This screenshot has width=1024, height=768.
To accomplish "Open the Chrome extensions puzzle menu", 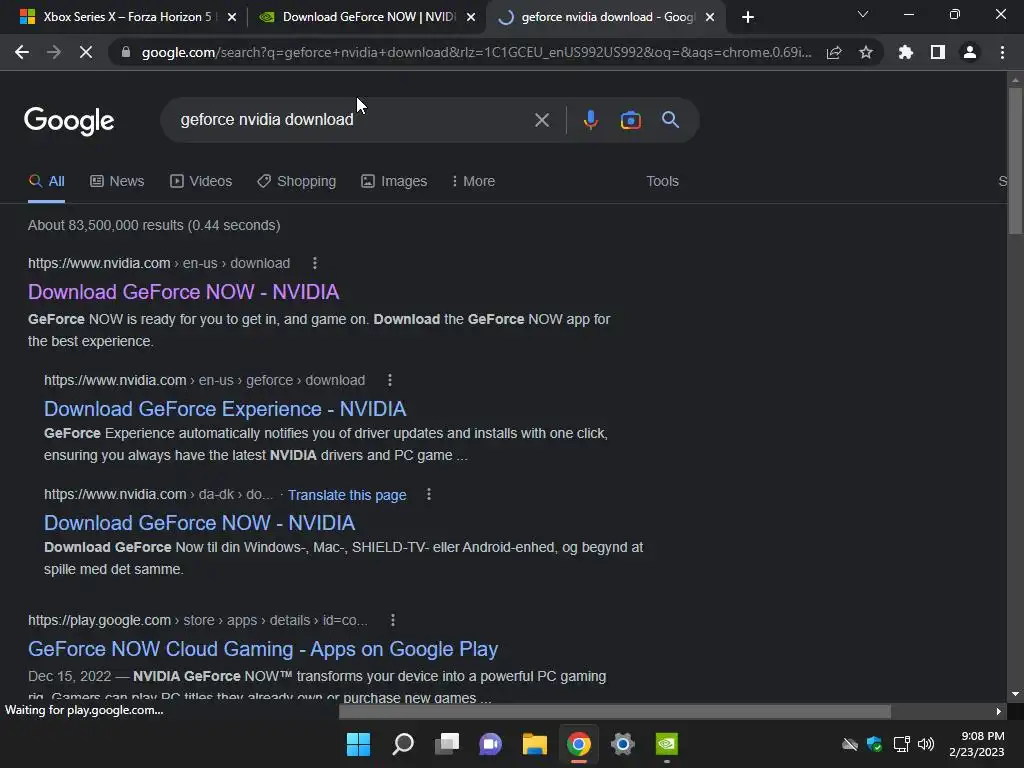I will click(906, 52).
